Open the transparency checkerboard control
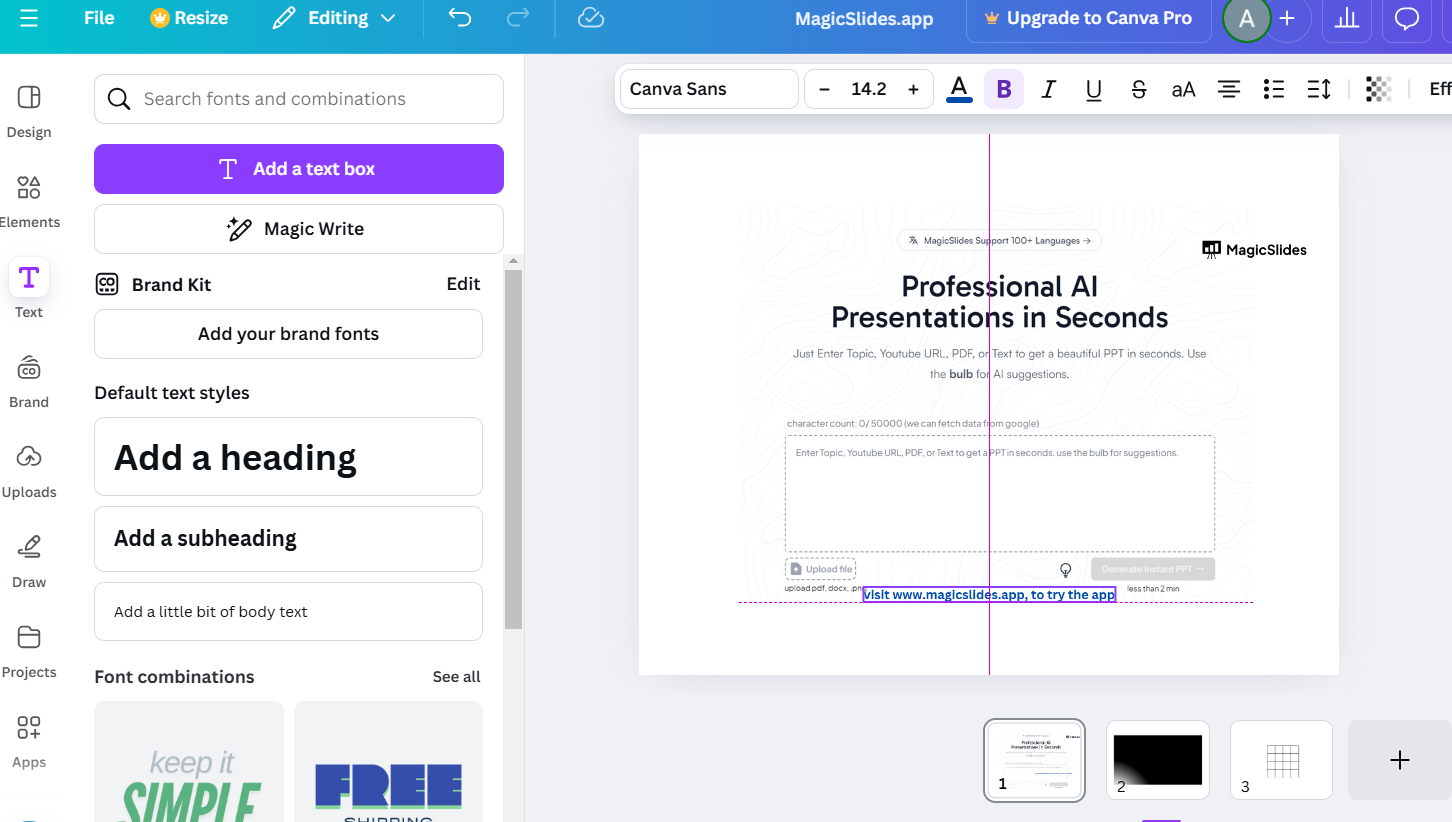This screenshot has height=822, width=1452. (x=1379, y=89)
